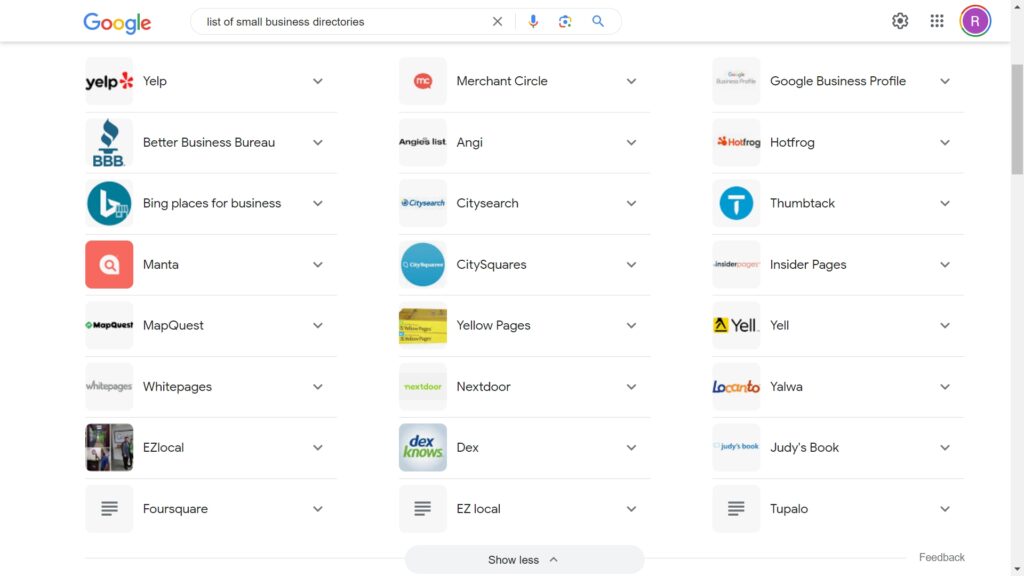1024x576 pixels.
Task: Expand the Google Business Profile entry
Action: click(x=945, y=80)
